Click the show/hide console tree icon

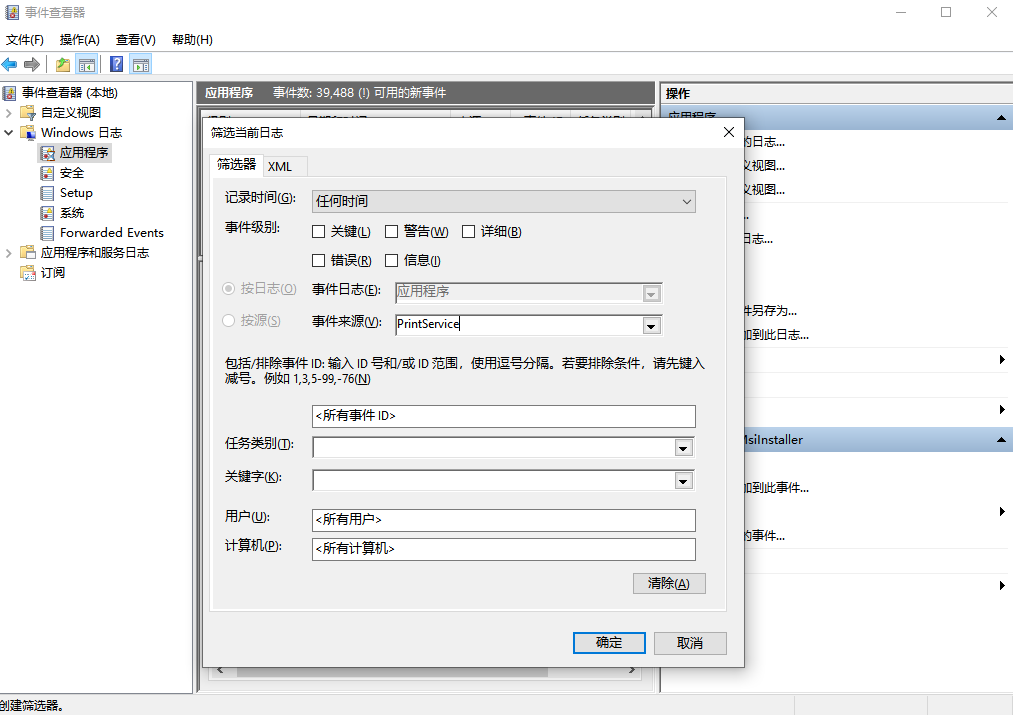[x=87, y=65]
